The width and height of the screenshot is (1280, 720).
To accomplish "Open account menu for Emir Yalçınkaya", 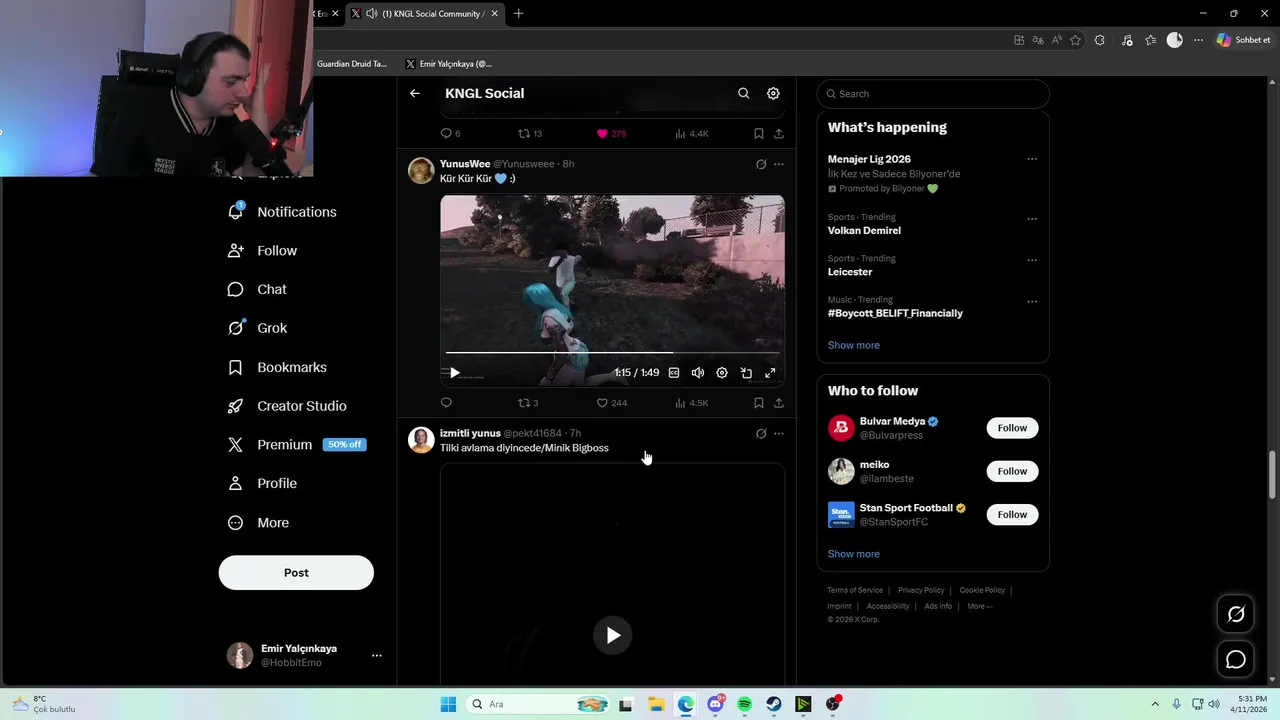I will tap(376, 656).
